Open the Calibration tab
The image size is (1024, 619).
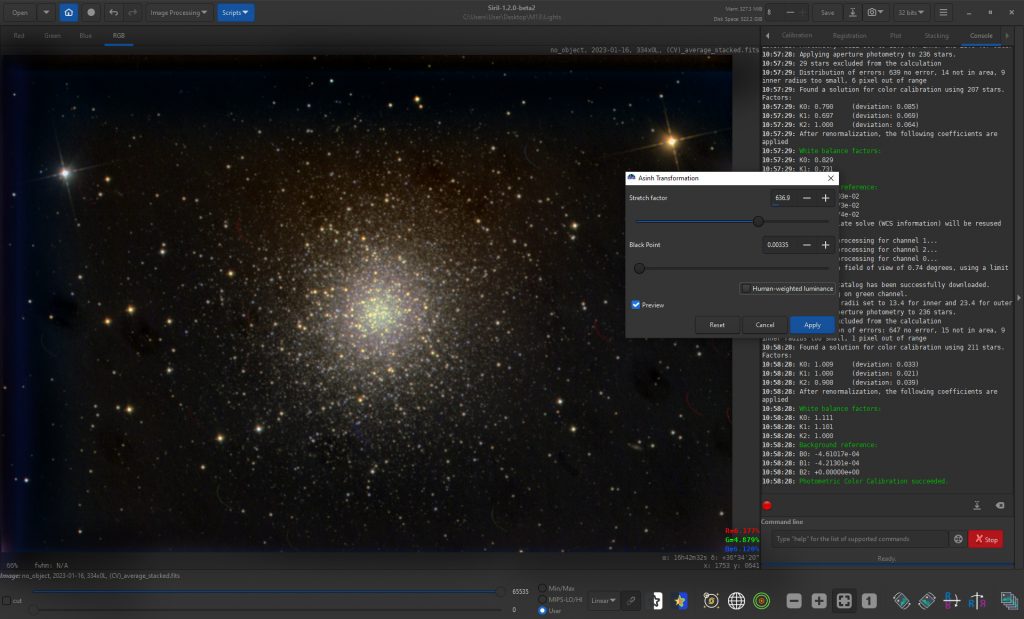tap(797, 35)
